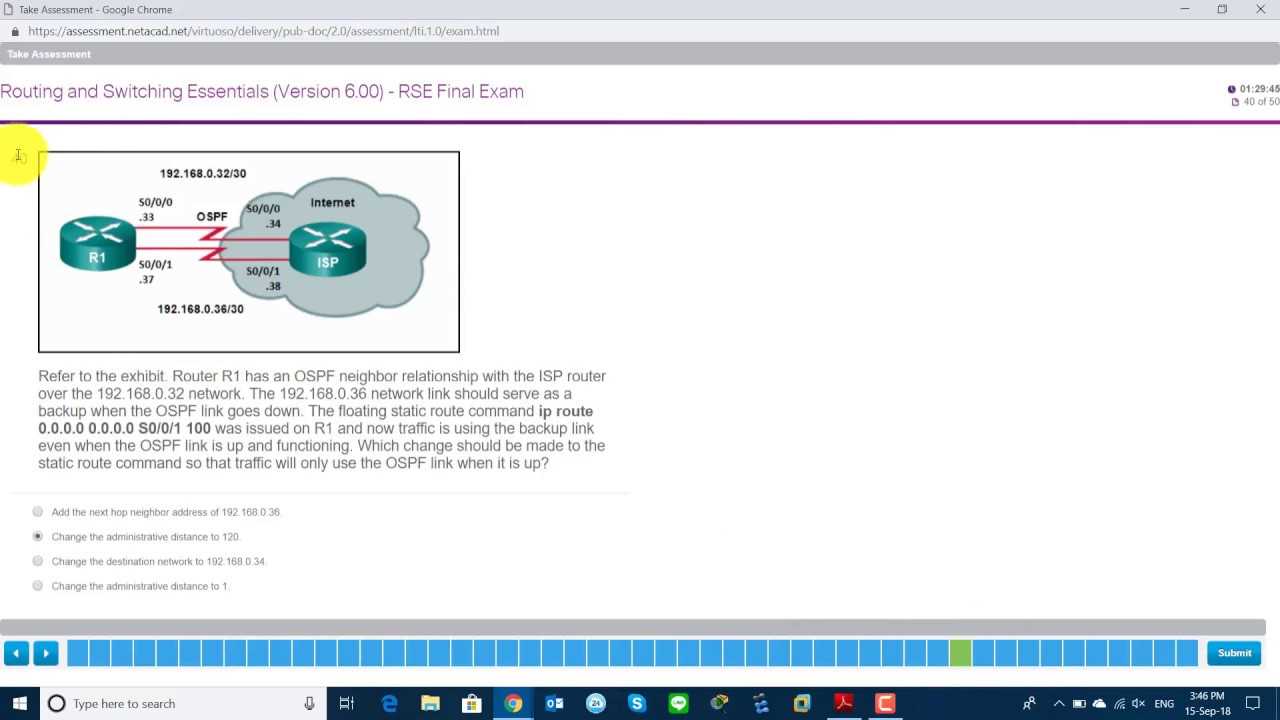1280x720 pixels.
Task: Select 'Change the administrative distance to 120'
Action: tap(38, 536)
